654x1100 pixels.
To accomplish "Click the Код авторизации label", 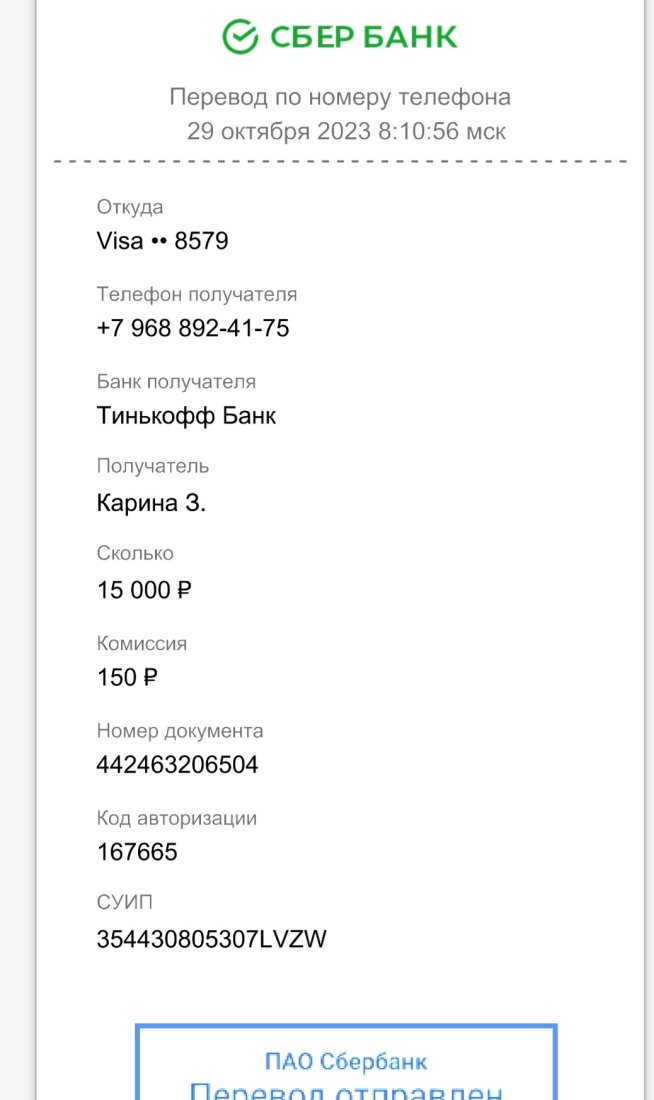I will click(x=177, y=819).
